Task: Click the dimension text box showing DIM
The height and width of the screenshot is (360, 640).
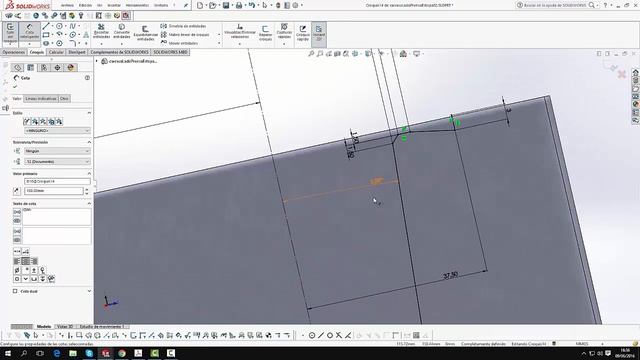Action: click(57, 216)
